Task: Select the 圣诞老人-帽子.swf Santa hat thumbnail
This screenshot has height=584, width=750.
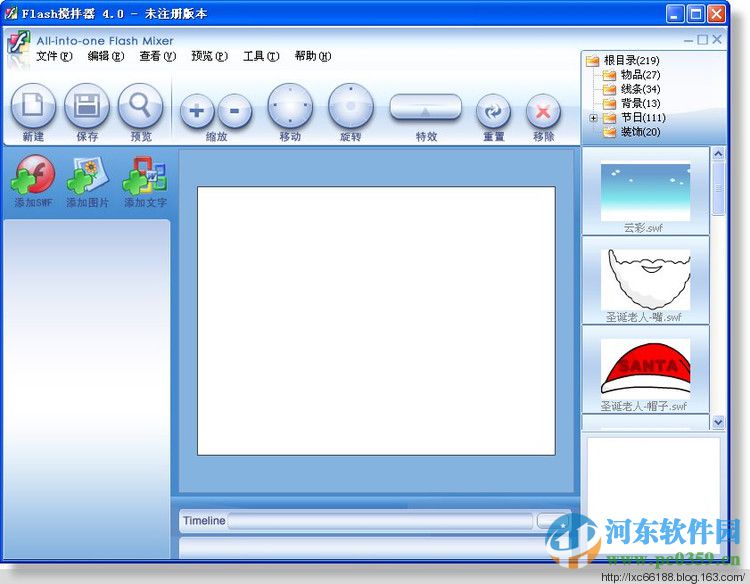Action: (645, 368)
